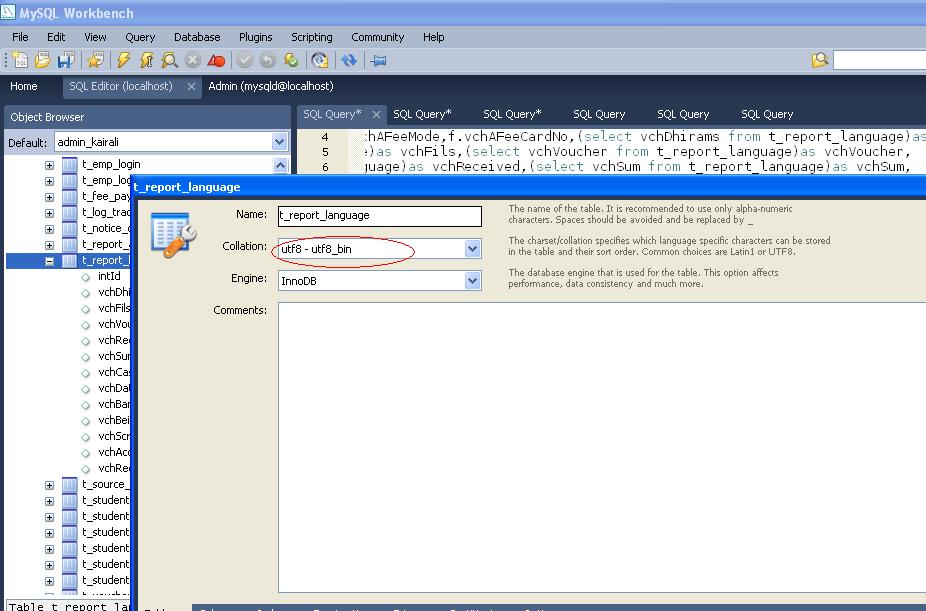Select the t_fee_pay table row
The height and width of the screenshot is (611, 926).
coord(106,197)
